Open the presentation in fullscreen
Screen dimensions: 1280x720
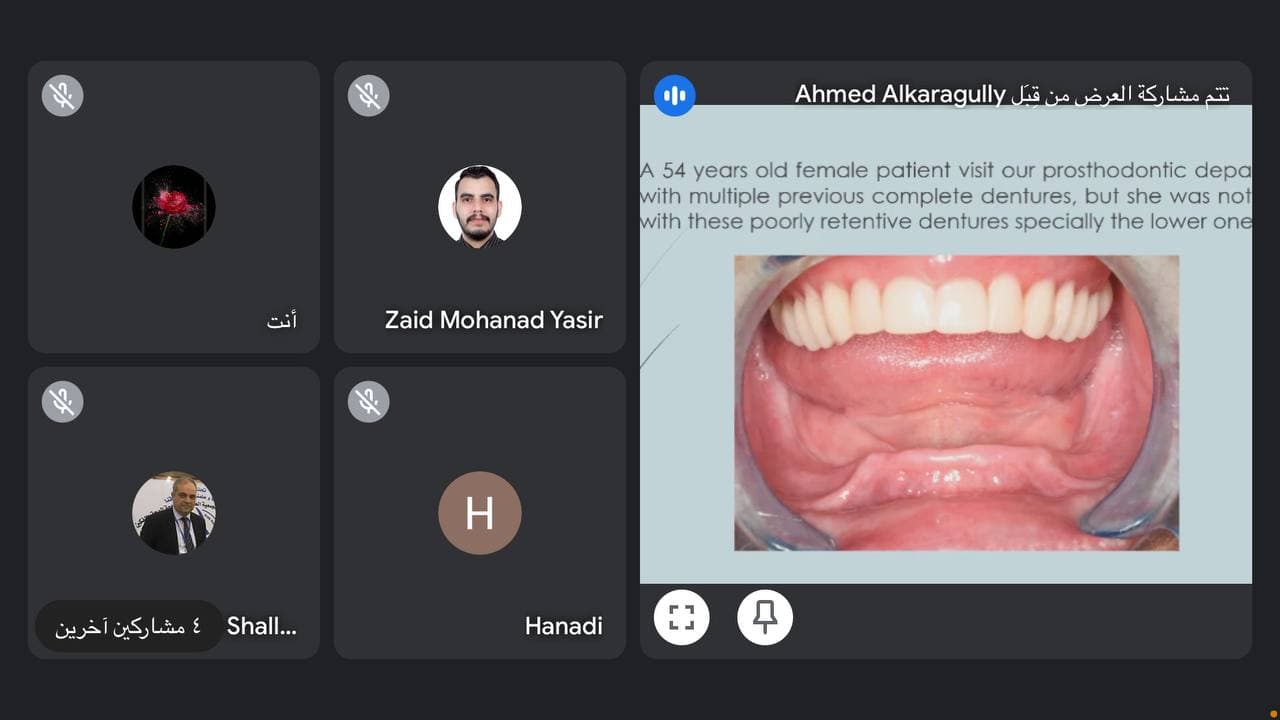coord(682,617)
